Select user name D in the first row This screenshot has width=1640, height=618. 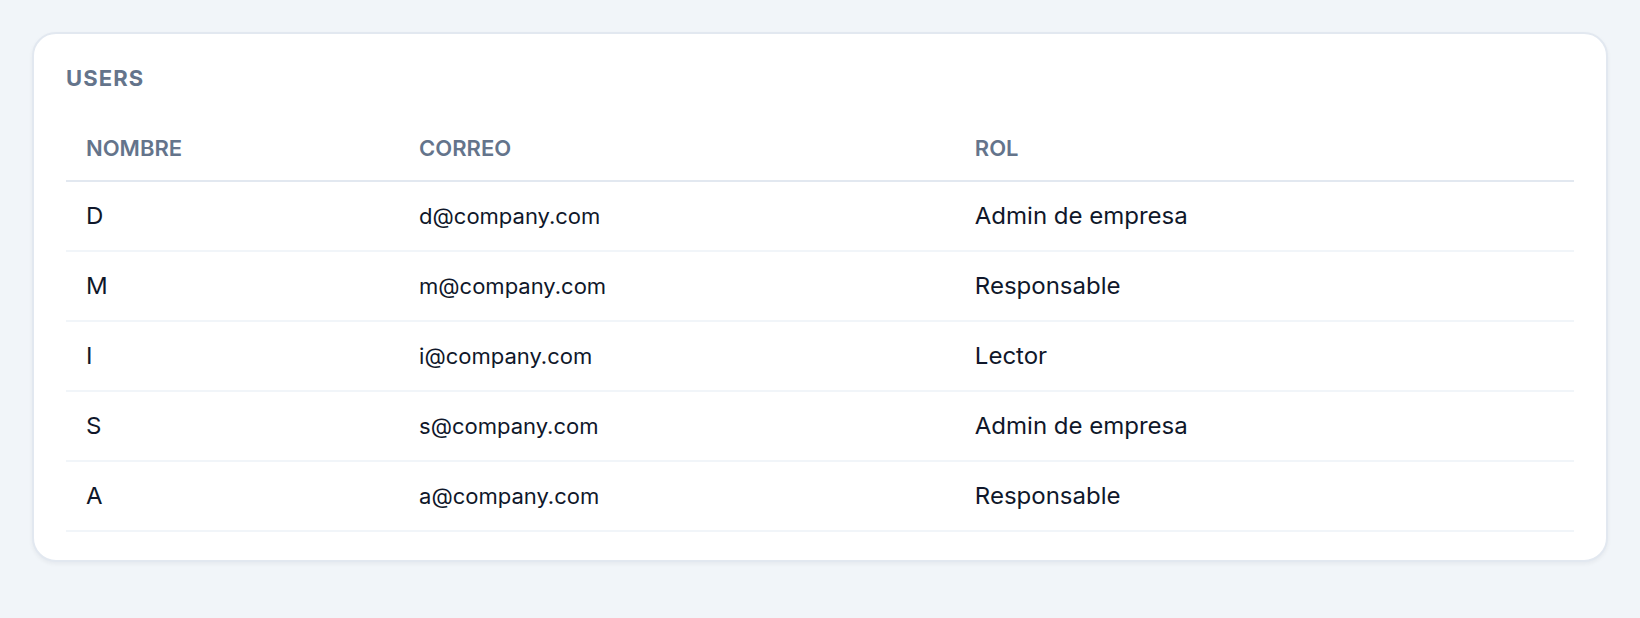pyautogui.click(x=95, y=216)
